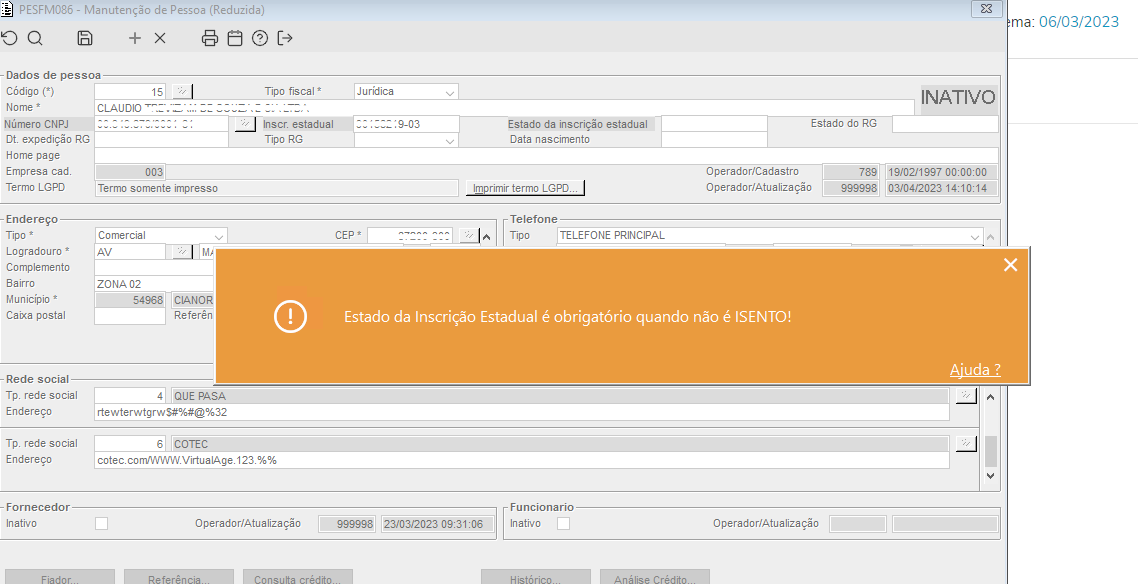Click the 03/04/2023 14:10:14 atualização timestamp
The width and height of the screenshot is (1138, 584).
tap(941, 189)
